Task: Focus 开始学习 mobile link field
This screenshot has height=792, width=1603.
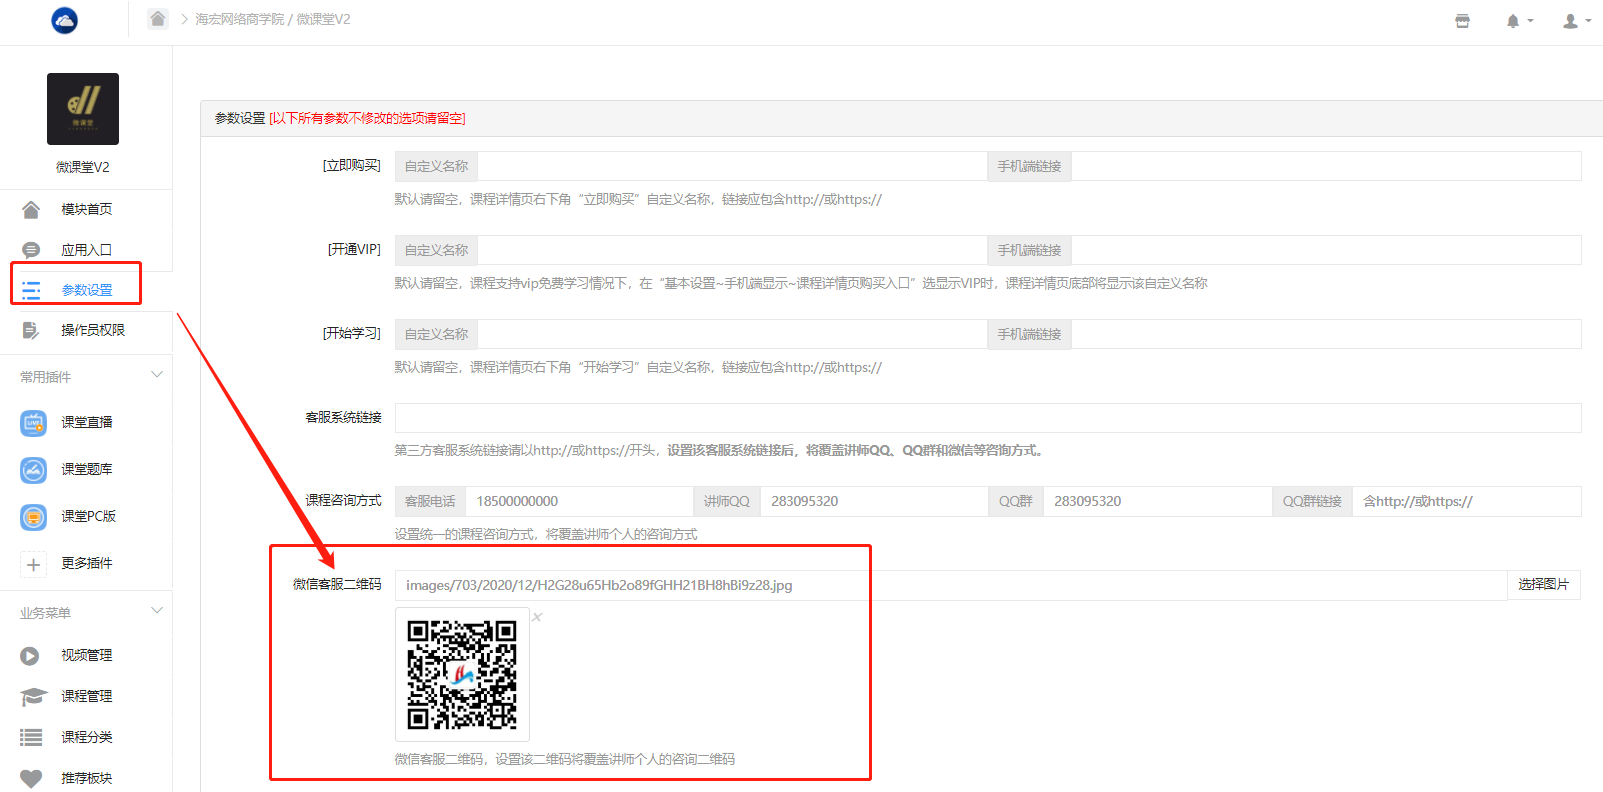Action: (1326, 334)
